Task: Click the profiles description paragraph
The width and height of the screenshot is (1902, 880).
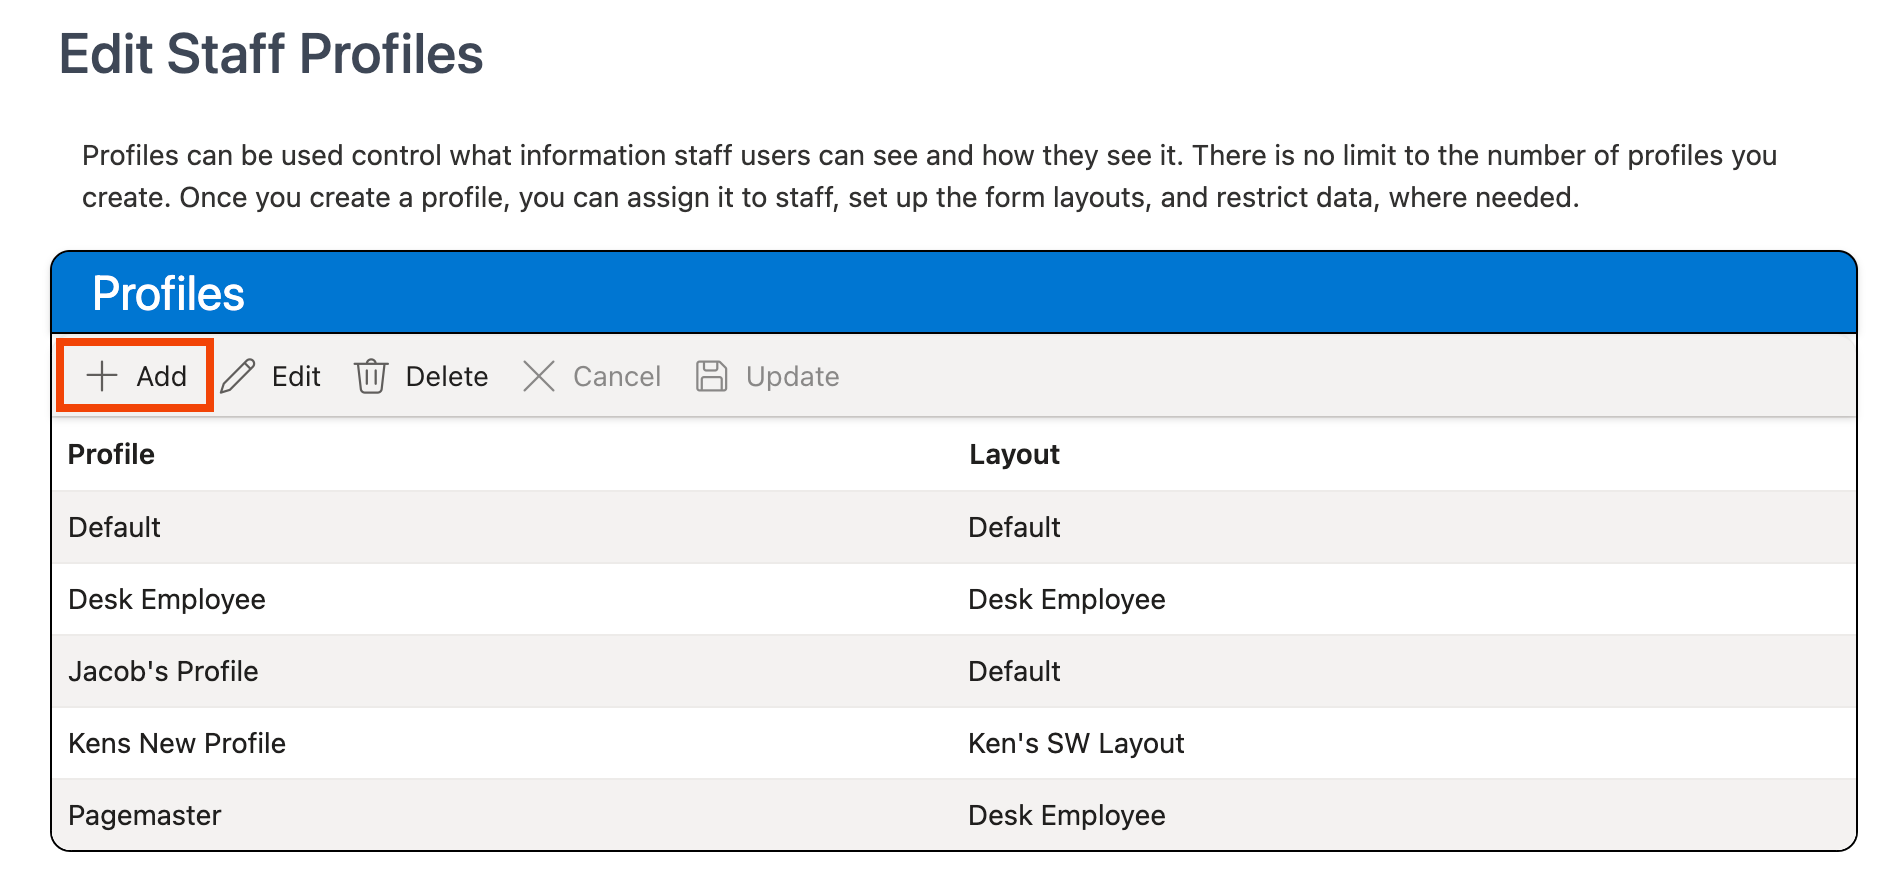Action: click(928, 176)
